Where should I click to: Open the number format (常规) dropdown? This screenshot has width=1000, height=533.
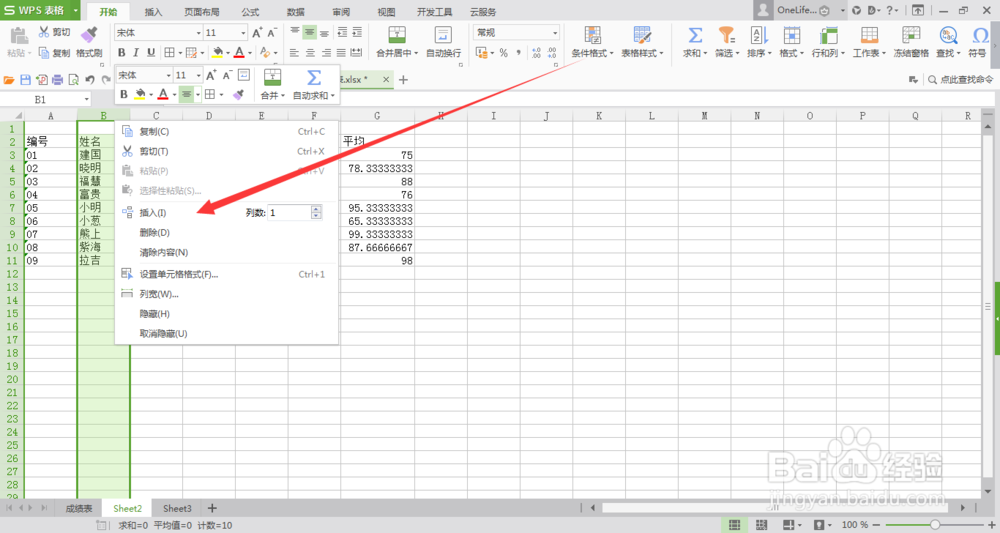click(x=555, y=33)
